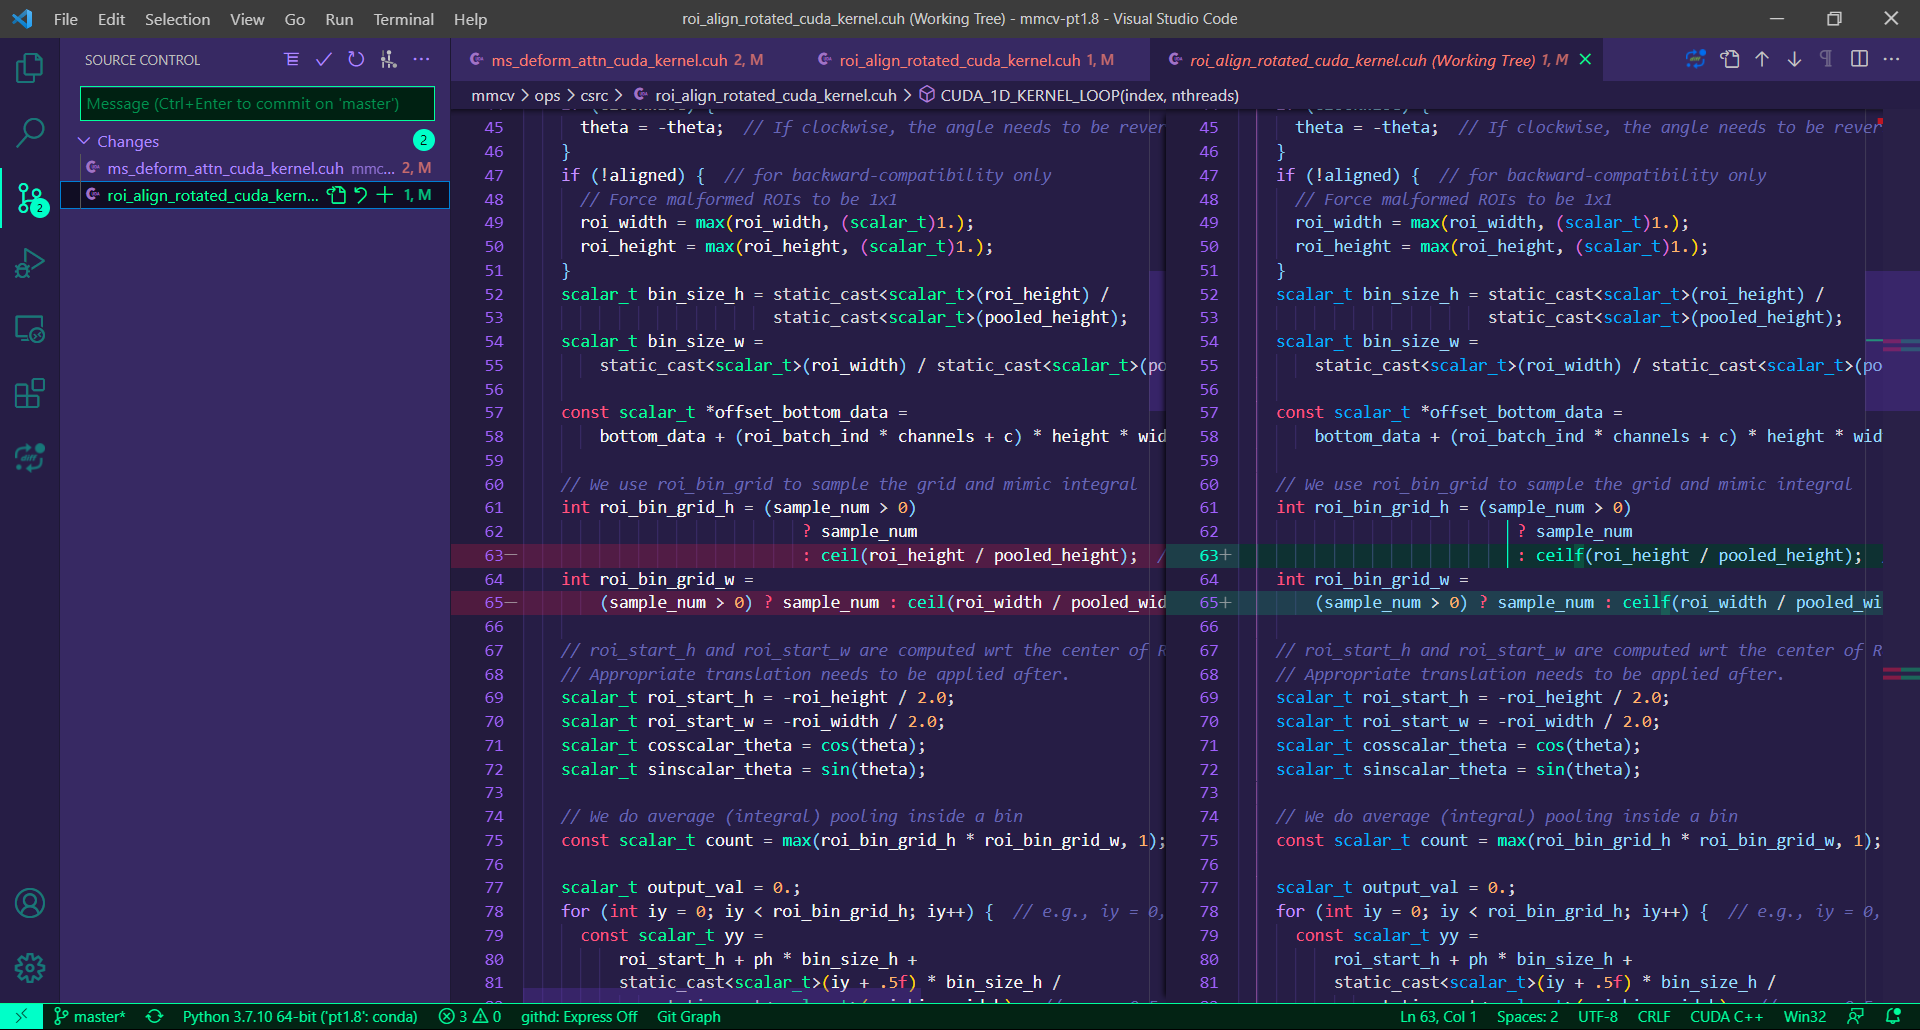Toggle whitespace trimming in diff editor
The image size is (1920, 1030).
1826,60
